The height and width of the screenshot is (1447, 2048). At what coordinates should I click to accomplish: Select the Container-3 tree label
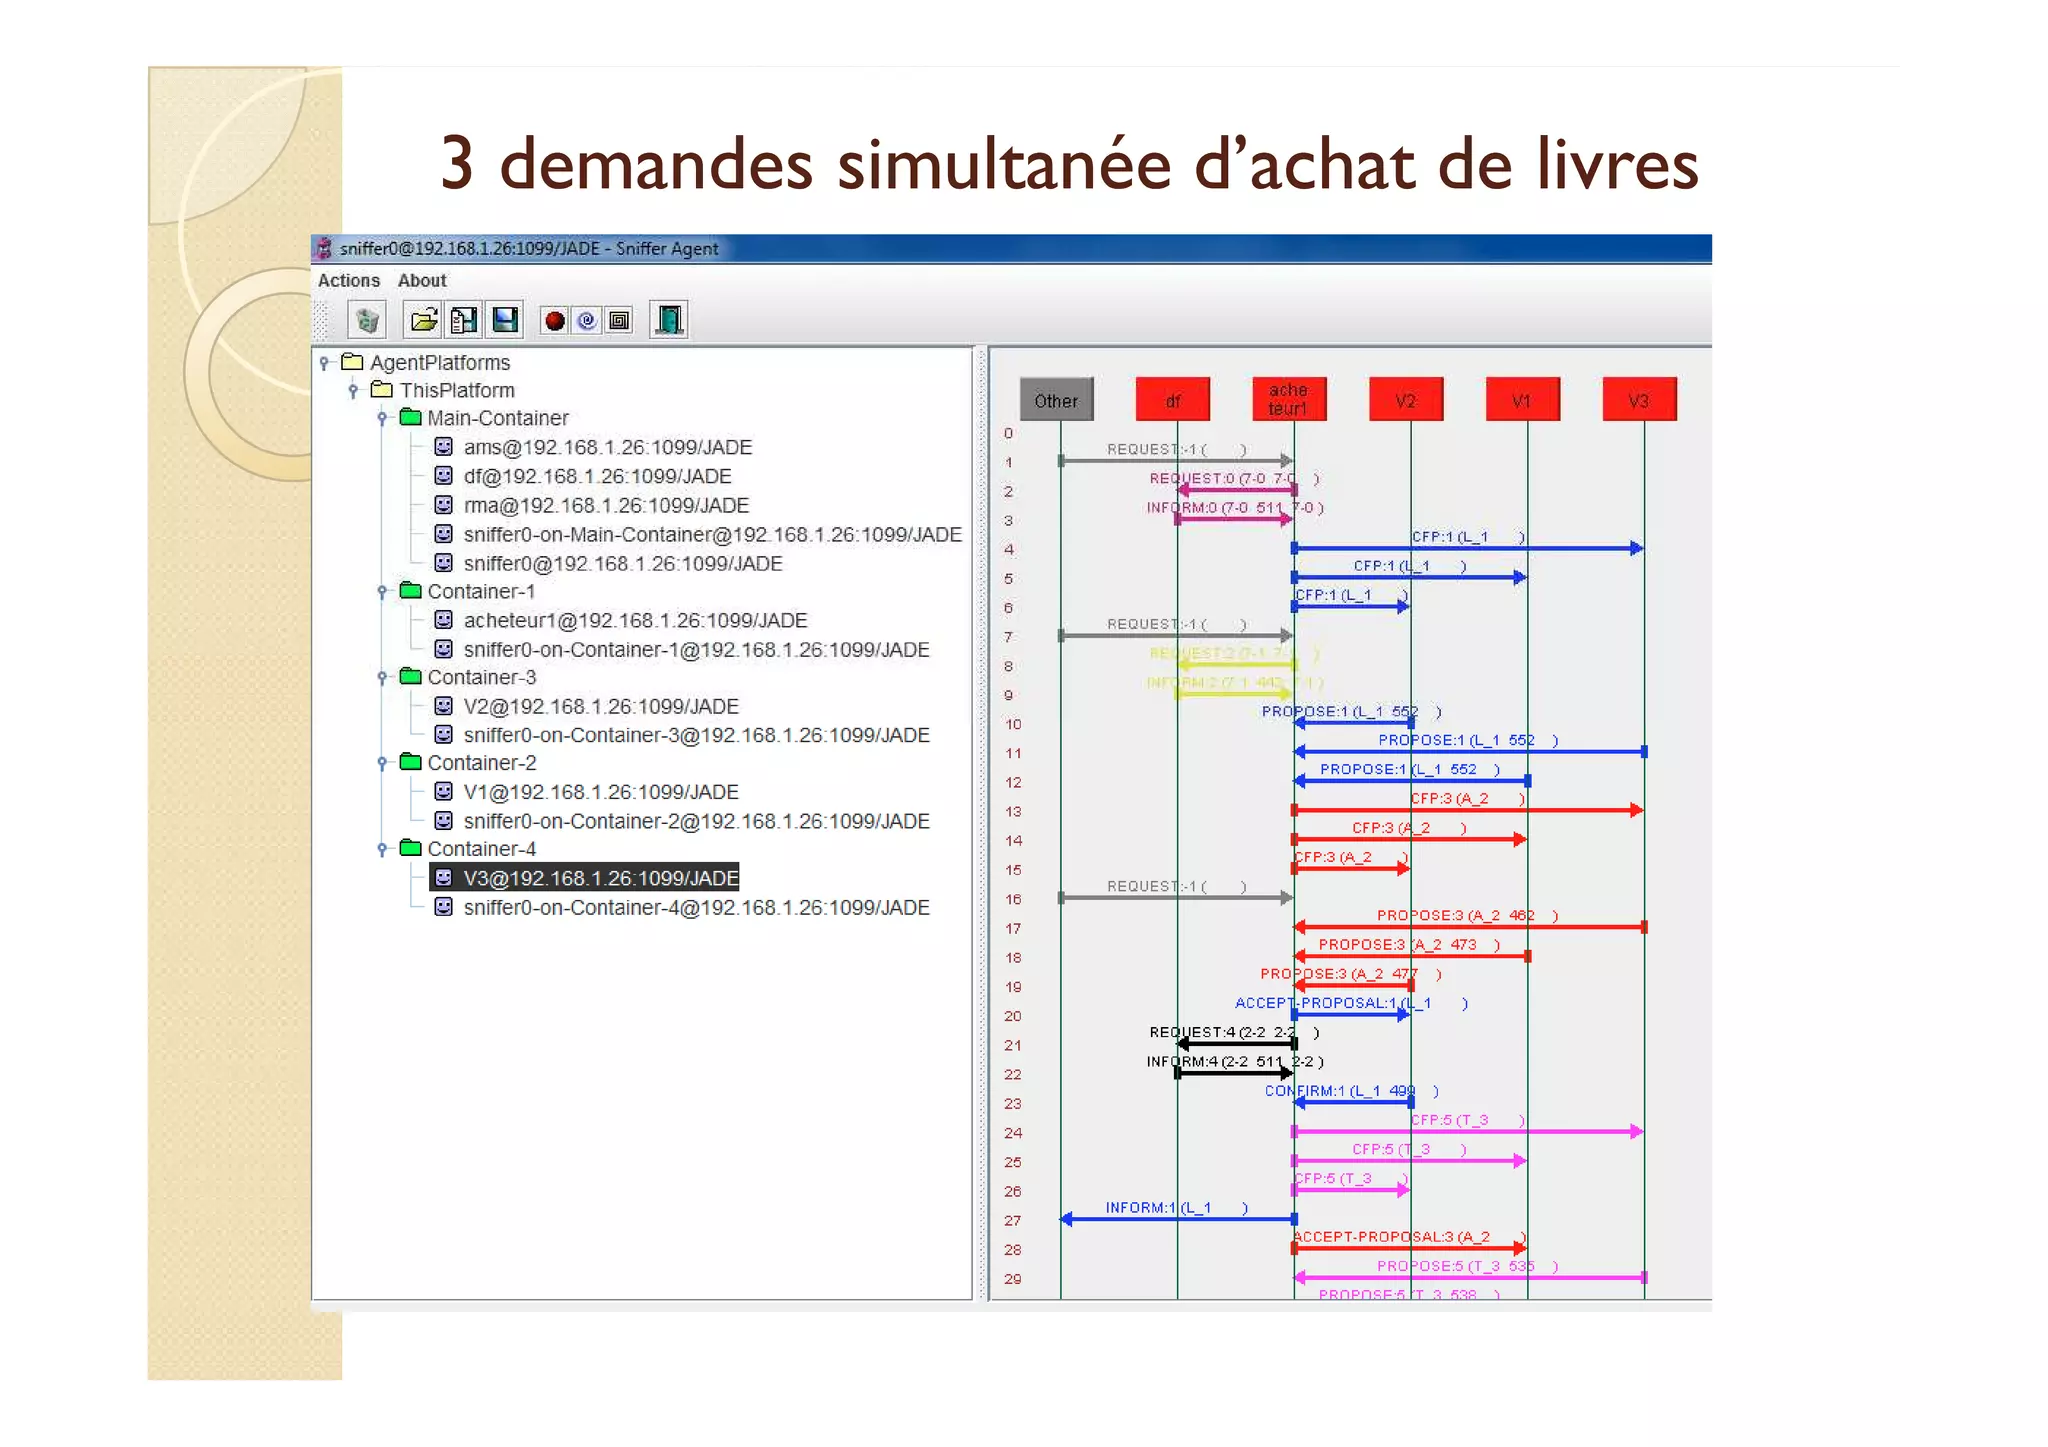tap(482, 677)
